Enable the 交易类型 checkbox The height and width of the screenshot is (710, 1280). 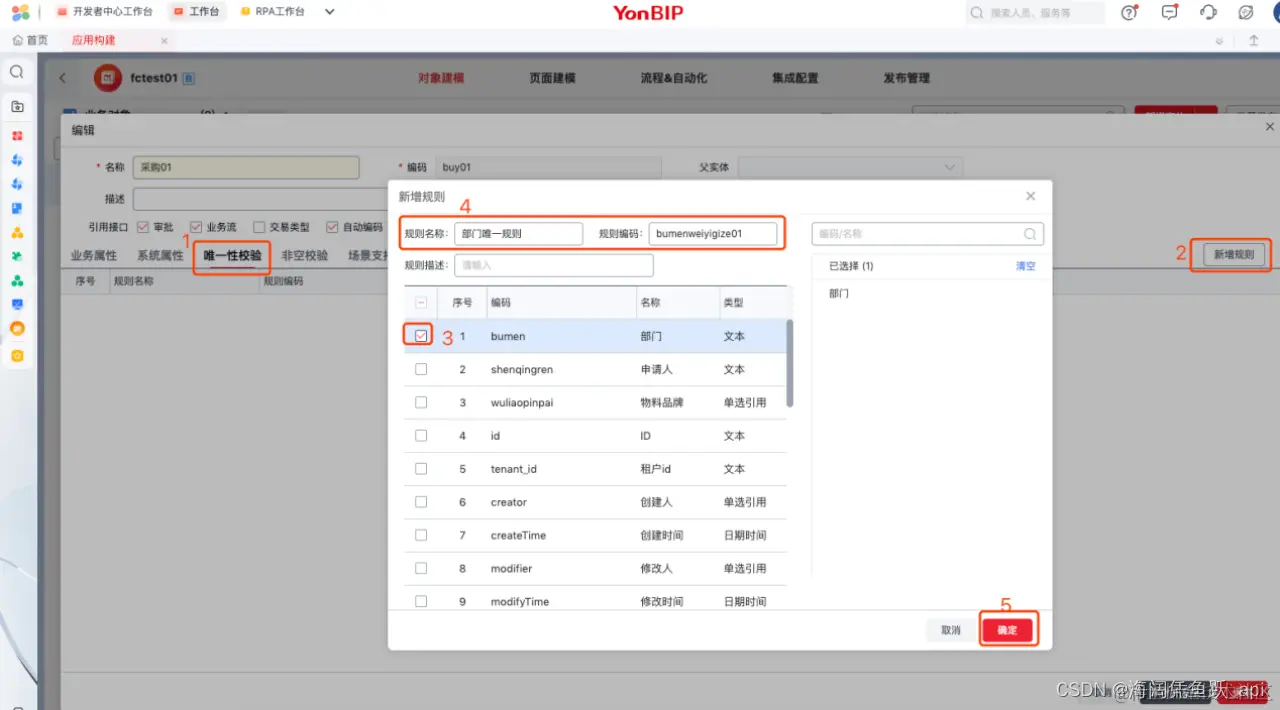click(259, 227)
